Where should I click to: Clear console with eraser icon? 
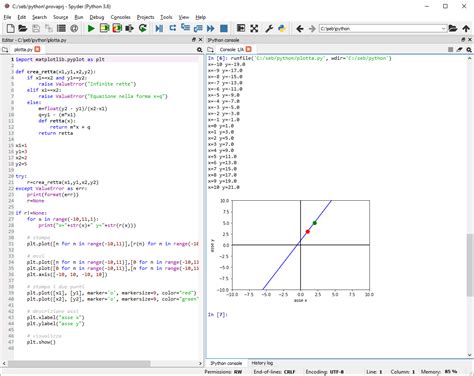click(460, 50)
